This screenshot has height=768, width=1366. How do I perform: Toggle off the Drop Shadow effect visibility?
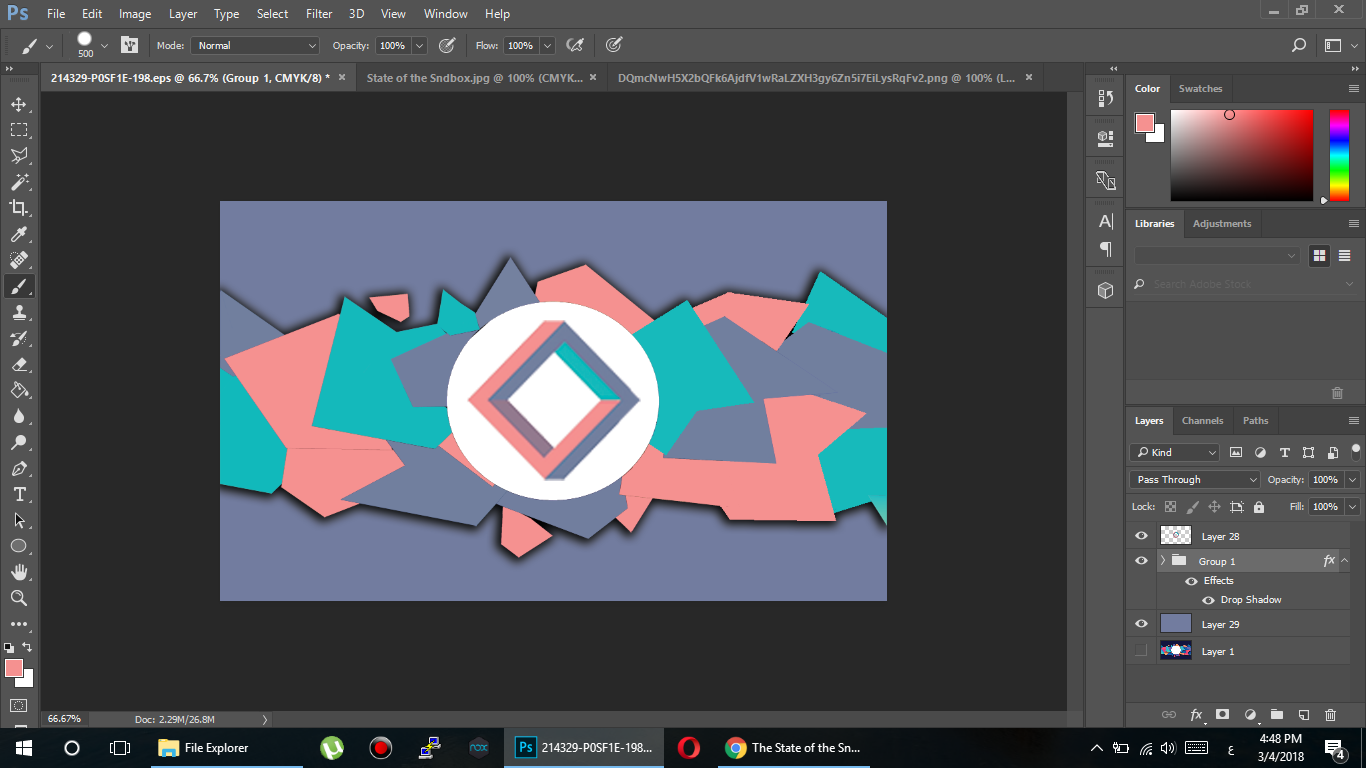1209,599
